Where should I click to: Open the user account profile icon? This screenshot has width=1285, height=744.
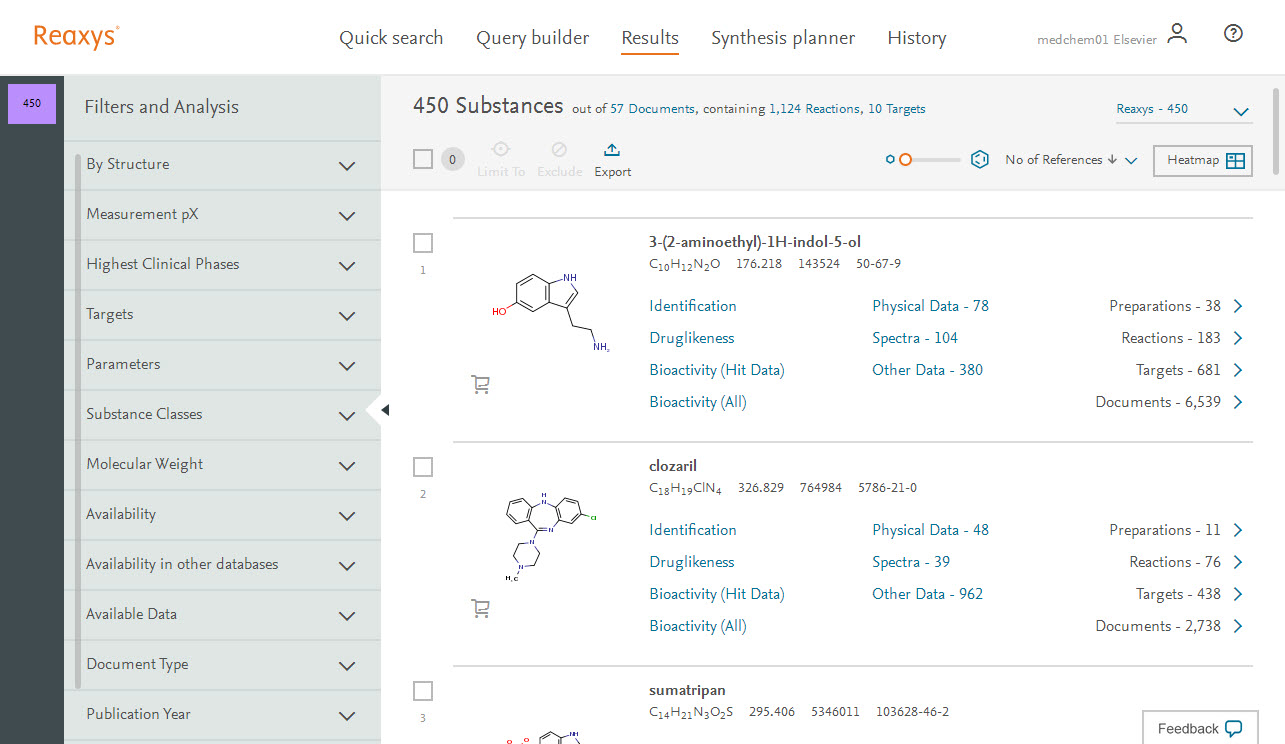1177,34
